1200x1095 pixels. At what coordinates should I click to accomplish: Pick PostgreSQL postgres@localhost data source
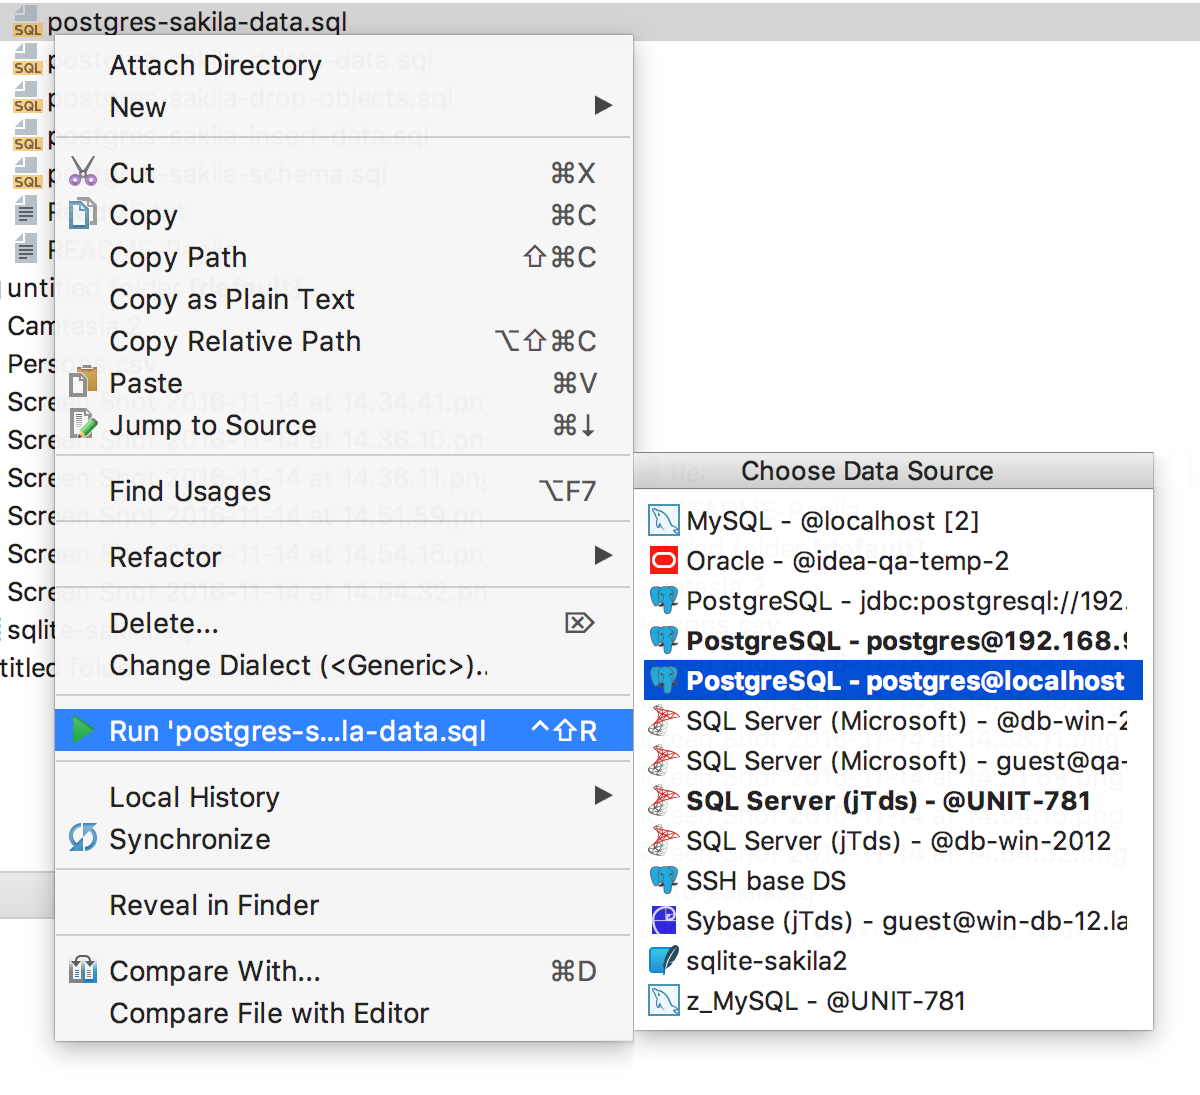click(x=904, y=681)
